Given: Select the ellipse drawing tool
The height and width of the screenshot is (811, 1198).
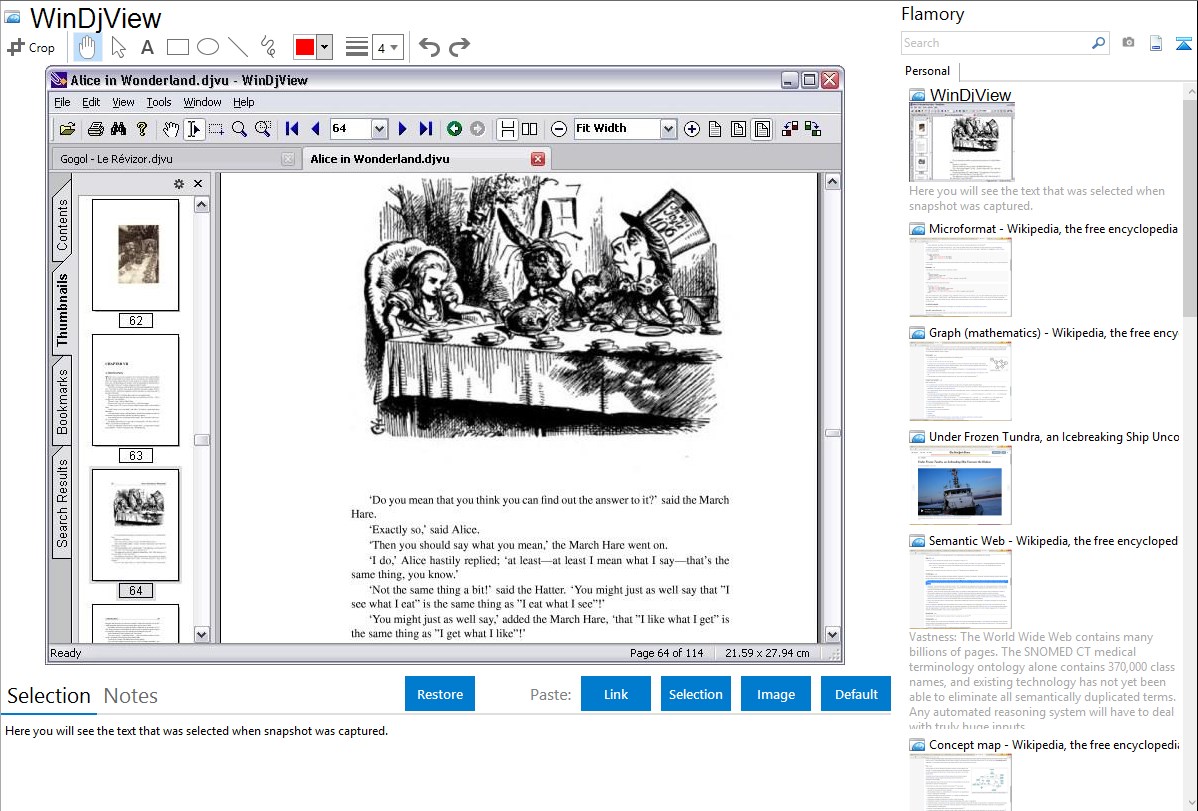Looking at the screenshot, I should pyautogui.click(x=208, y=47).
